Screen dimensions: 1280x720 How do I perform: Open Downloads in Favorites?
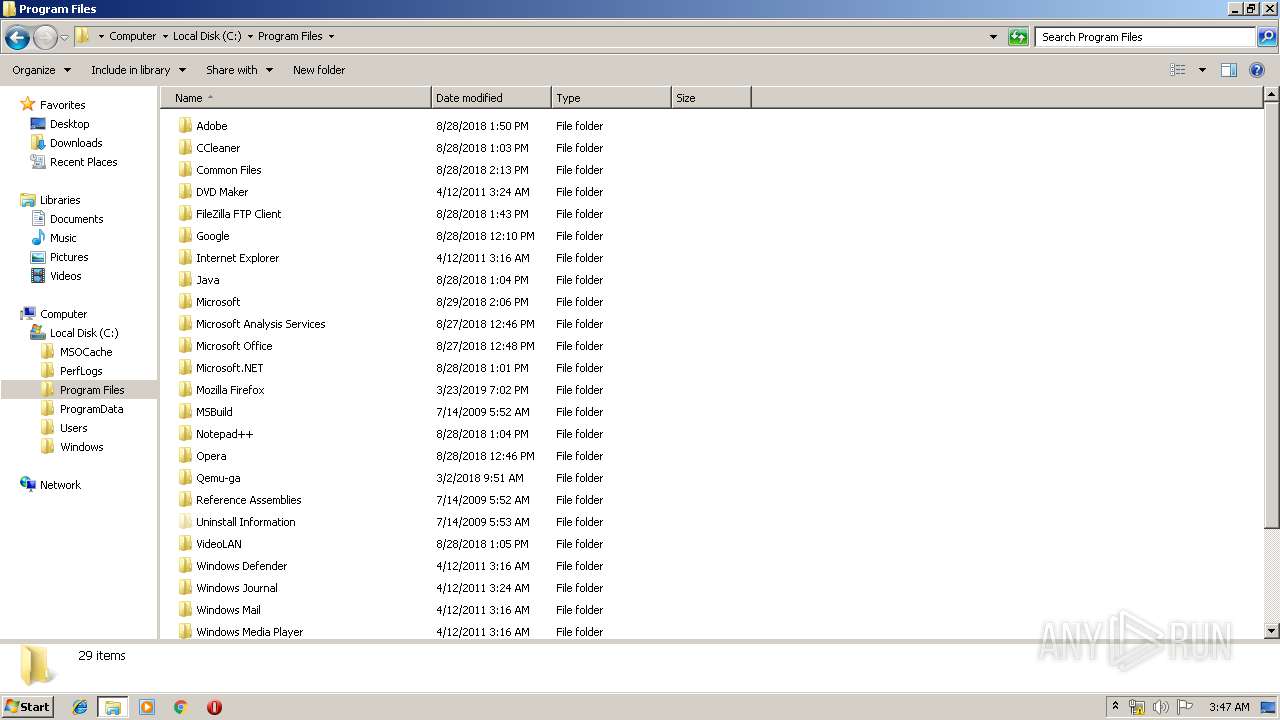(76, 143)
